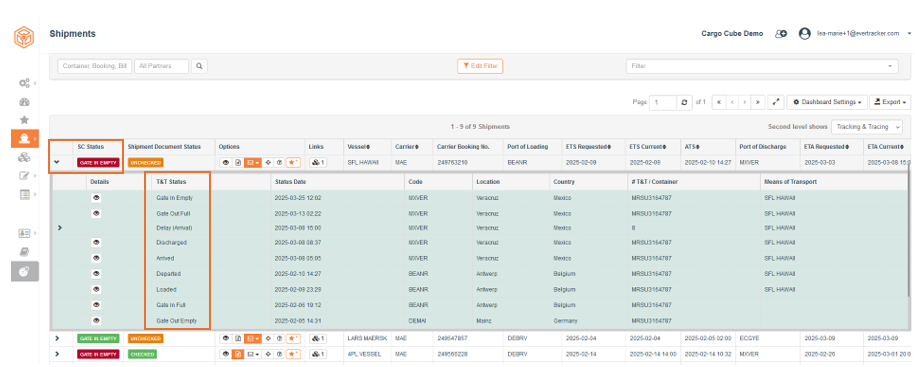
Task: Click star favorite for SFL HAWAII shipment
Action: click(x=293, y=163)
